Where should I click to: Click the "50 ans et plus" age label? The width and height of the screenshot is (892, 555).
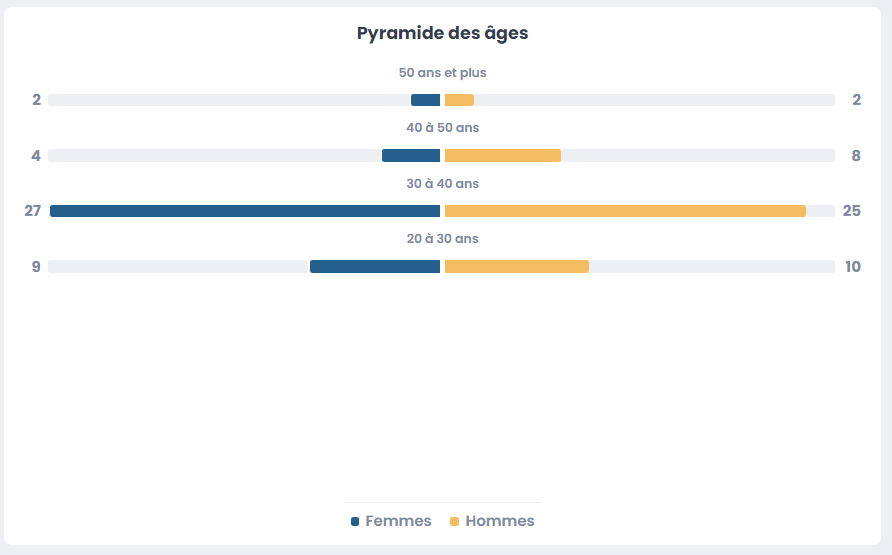pos(442,73)
